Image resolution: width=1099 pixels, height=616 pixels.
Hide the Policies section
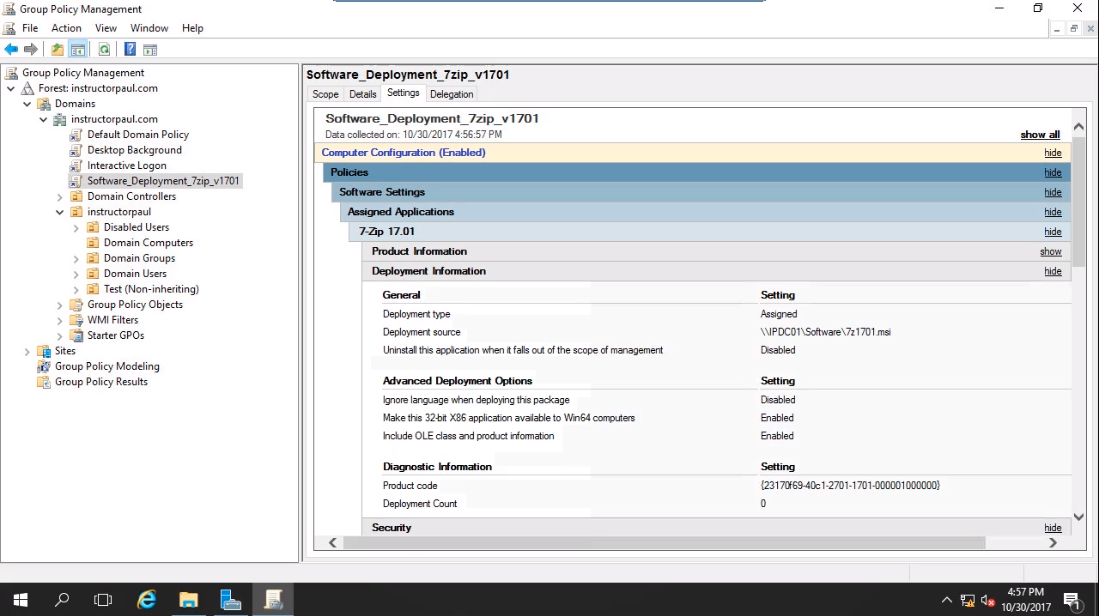[x=1053, y=172]
